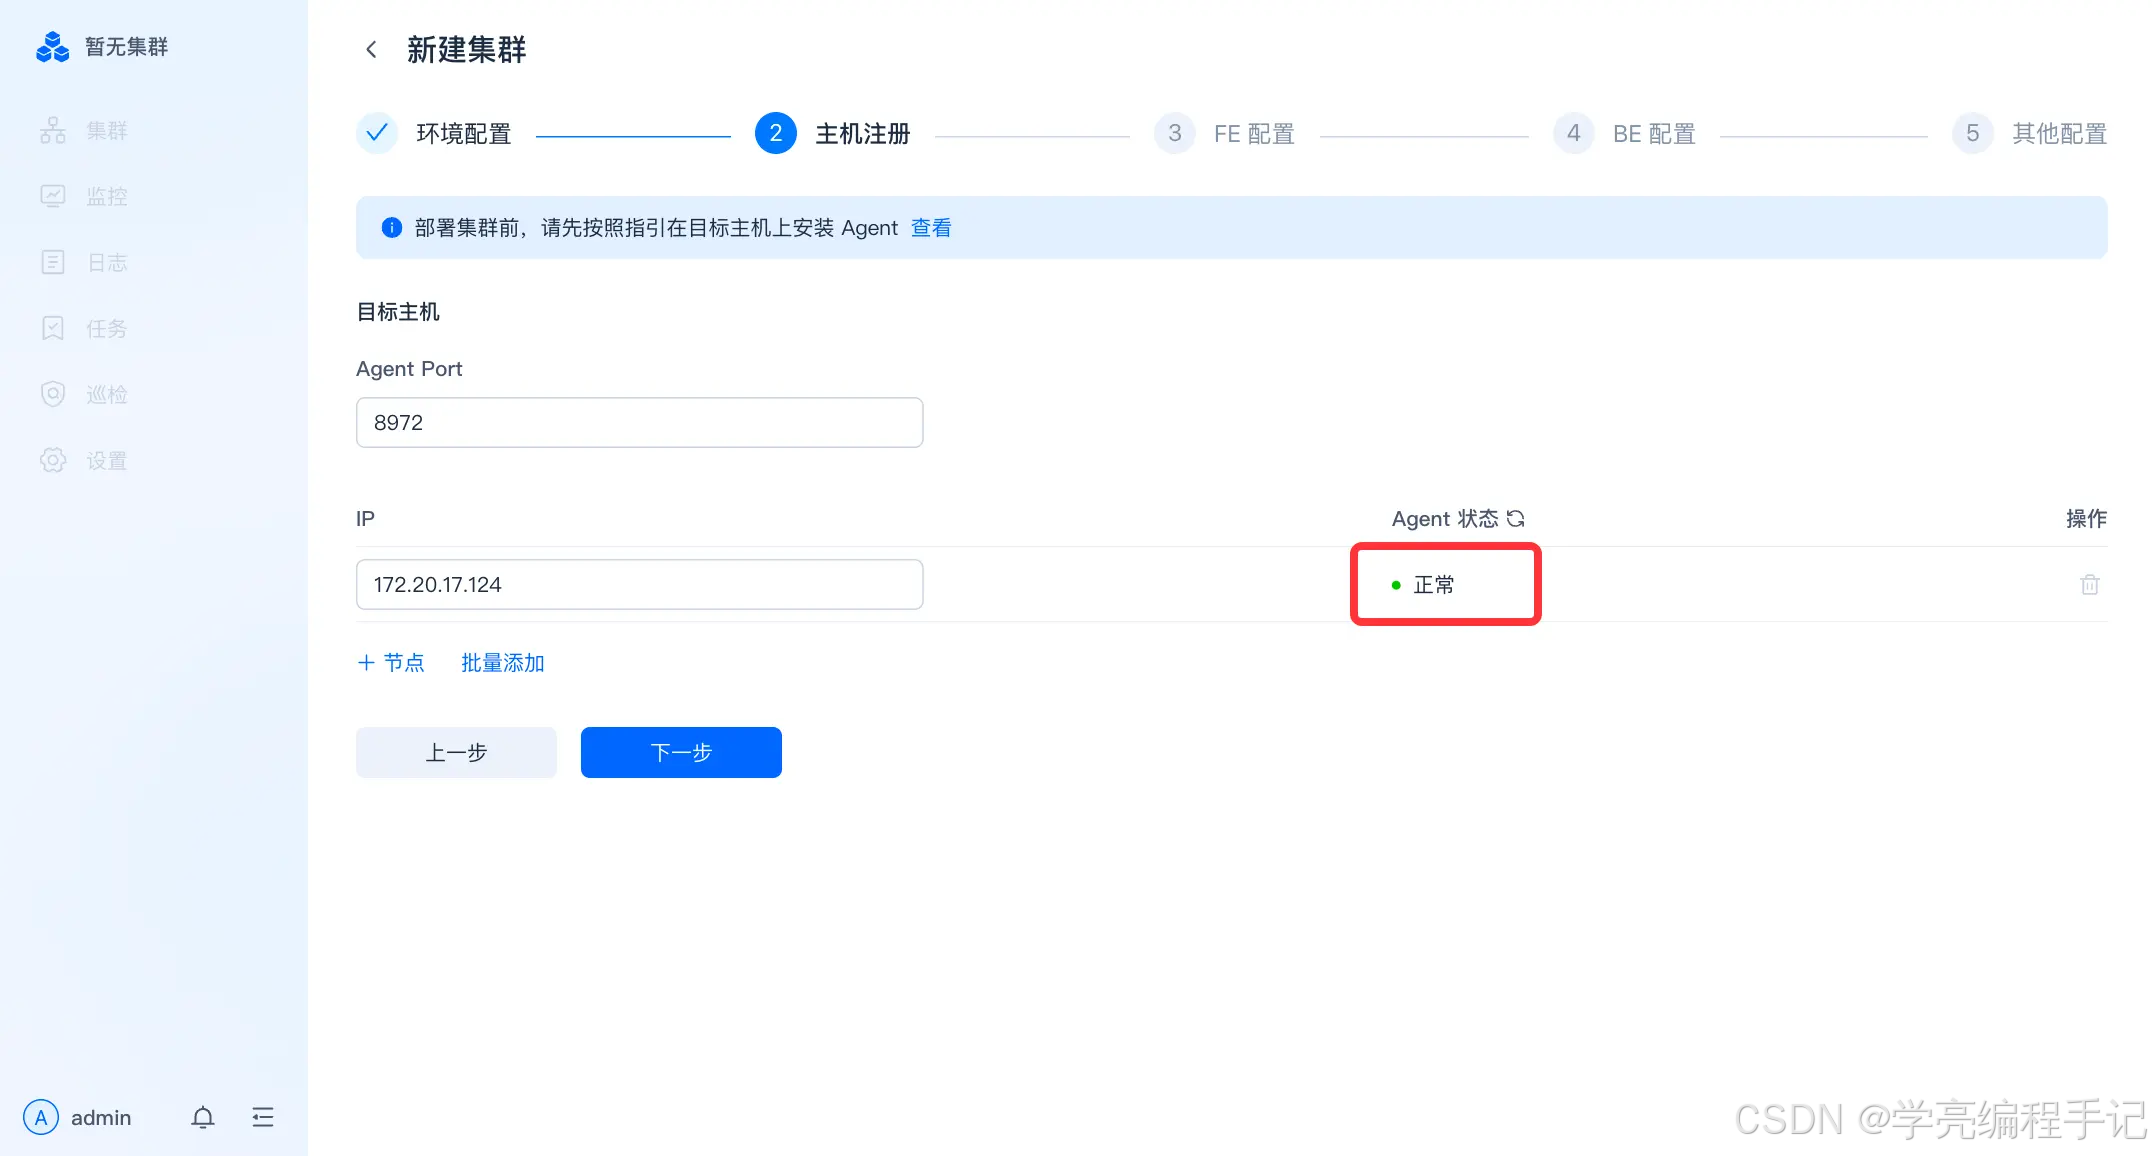The height and width of the screenshot is (1156, 2152).
Task: Proceed with the 下一步 button
Action: (681, 752)
